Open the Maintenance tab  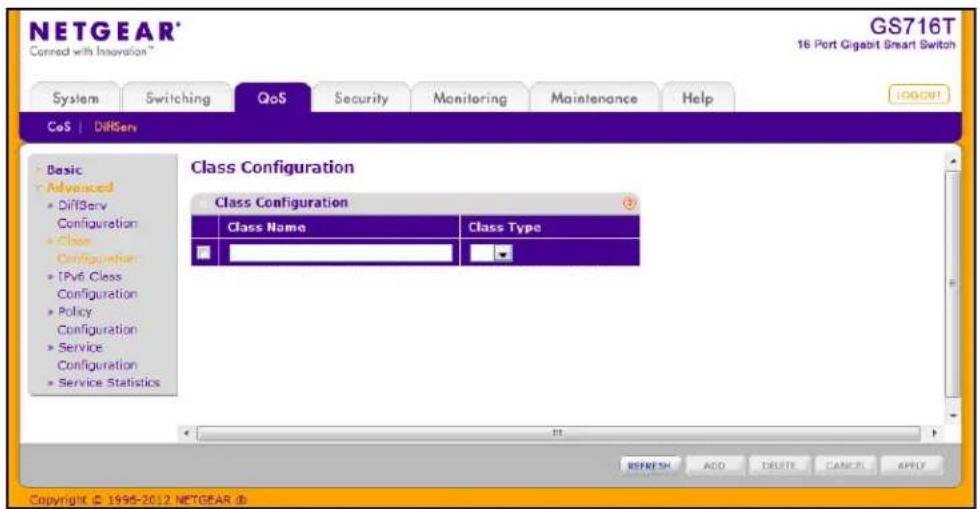[x=594, y=98]
